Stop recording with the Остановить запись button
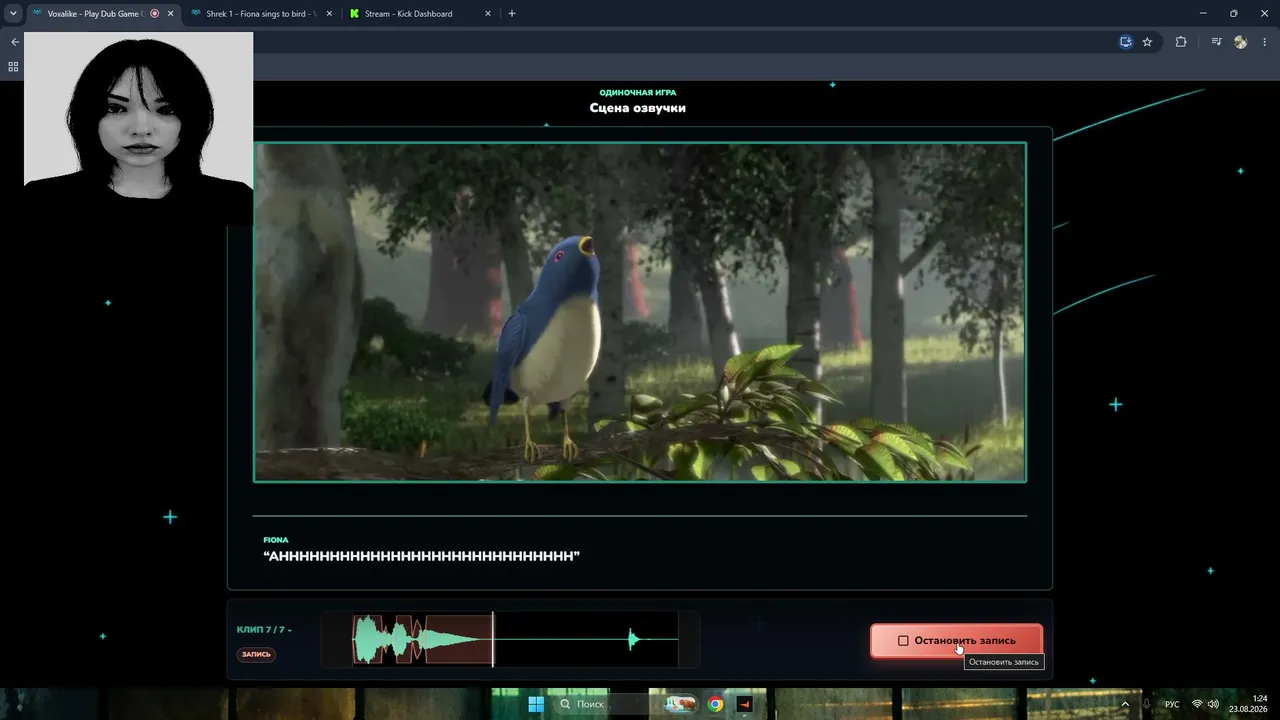The width and height of the screenshot is (1280, 720). point(956,641)
